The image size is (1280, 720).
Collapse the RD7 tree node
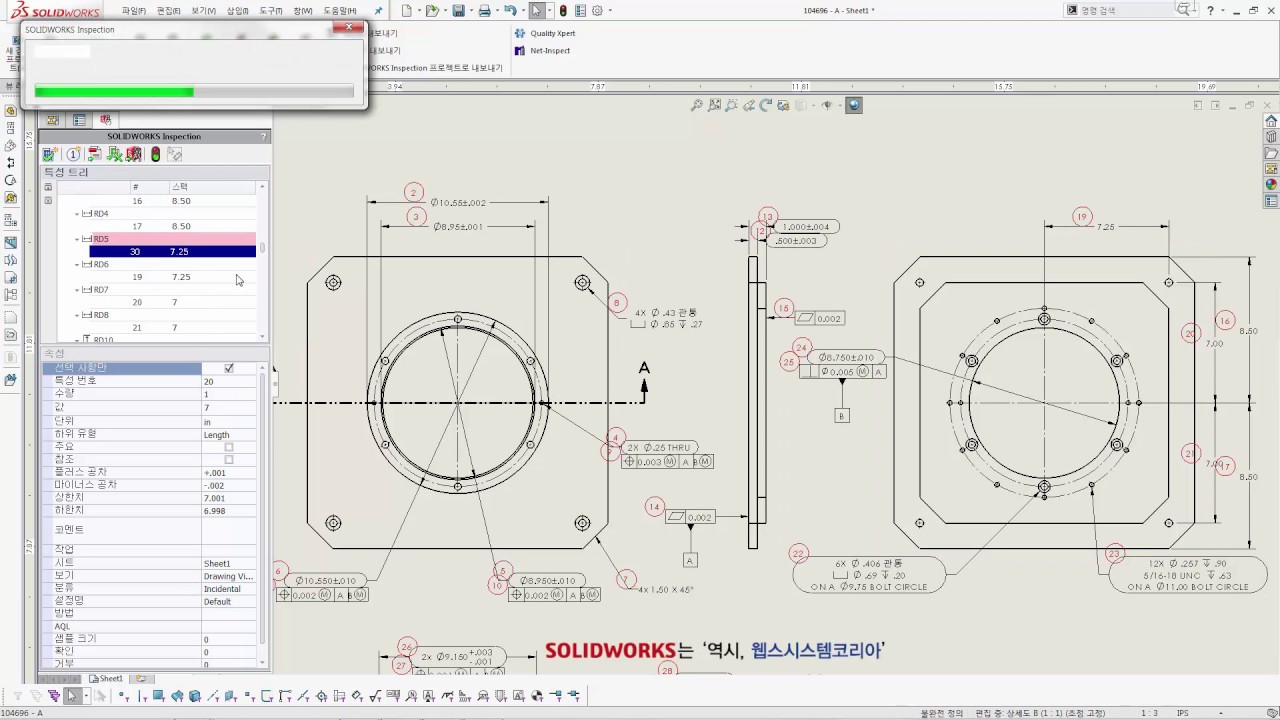(77, 290)
